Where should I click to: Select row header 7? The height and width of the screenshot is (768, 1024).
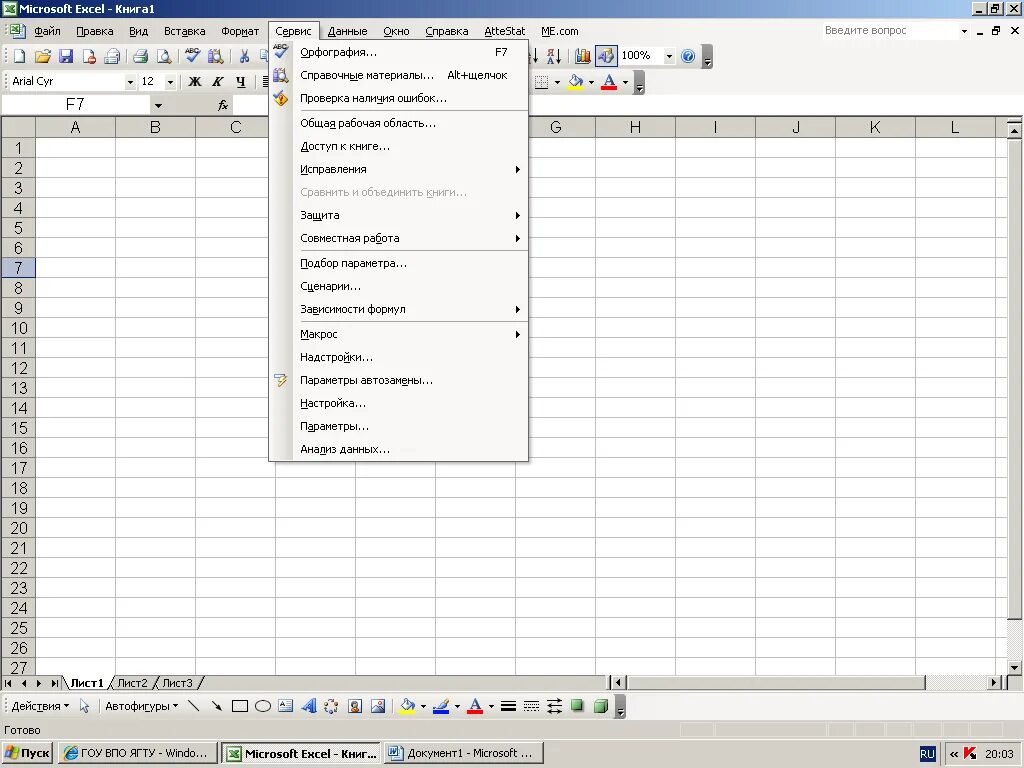[18, 268]
